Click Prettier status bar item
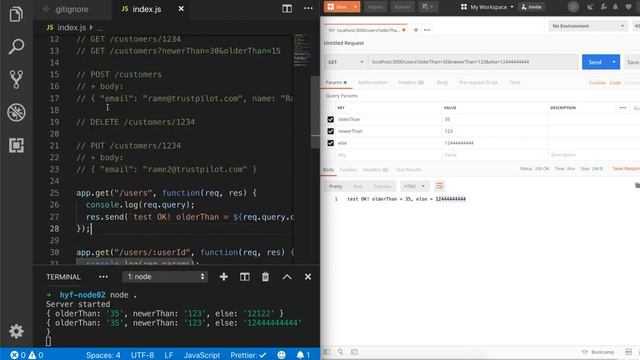The height and width of the screenshot is (360, 640). [x=248, y=355]
